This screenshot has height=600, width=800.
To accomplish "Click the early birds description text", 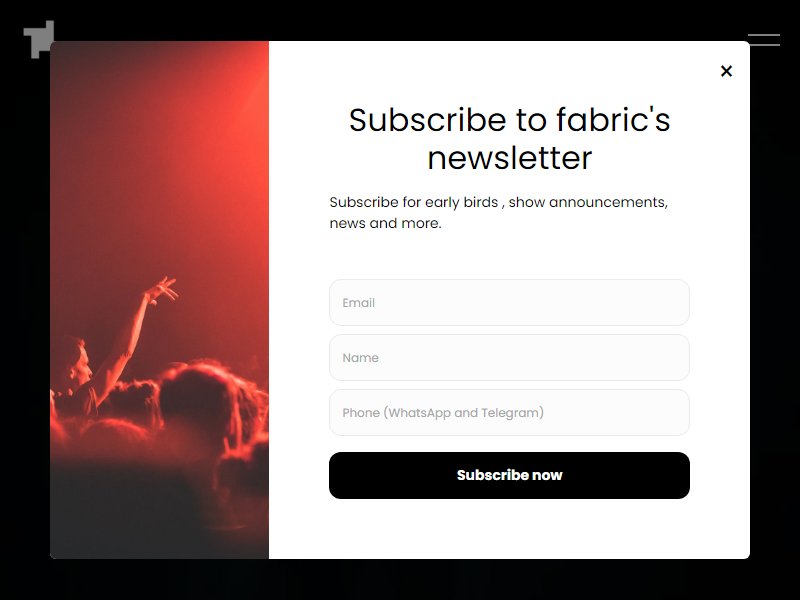I will pos(498,213).
